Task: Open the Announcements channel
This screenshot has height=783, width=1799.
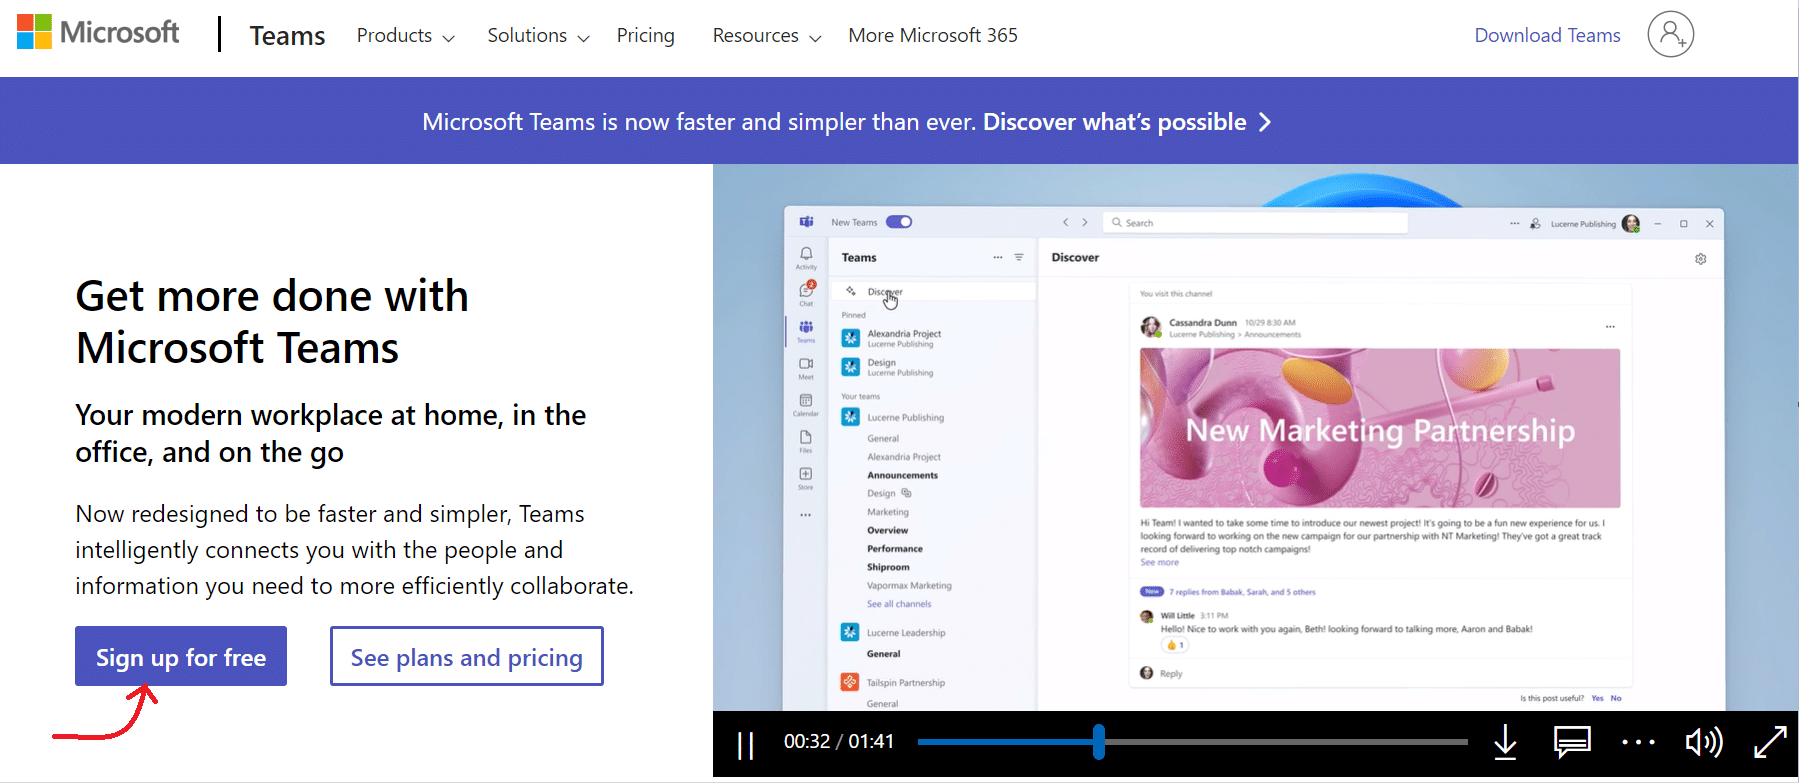Action: (x=902, y=476)
